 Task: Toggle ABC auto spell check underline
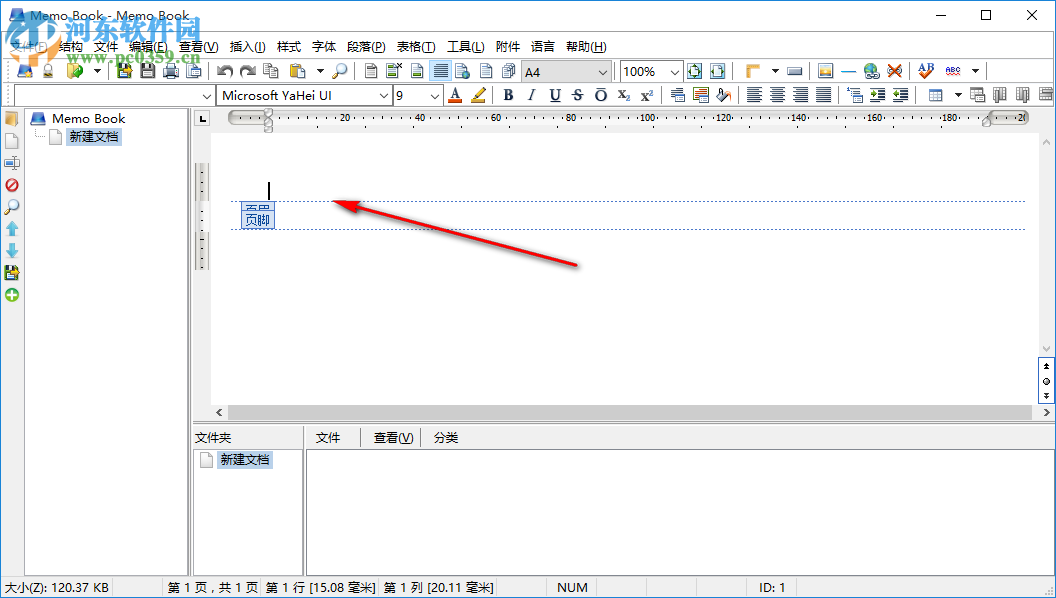953,71
